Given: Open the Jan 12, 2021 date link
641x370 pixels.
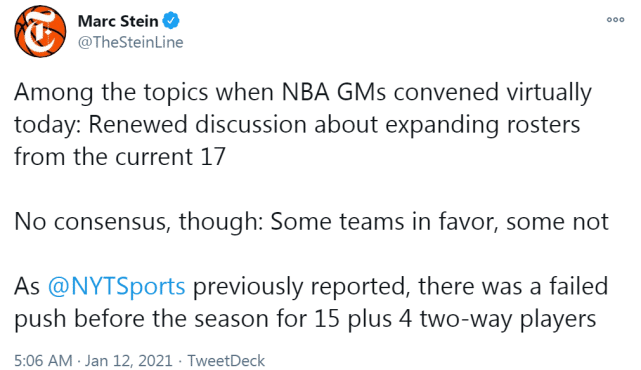Looking at the screenshot, I should [x=129, y=361].
